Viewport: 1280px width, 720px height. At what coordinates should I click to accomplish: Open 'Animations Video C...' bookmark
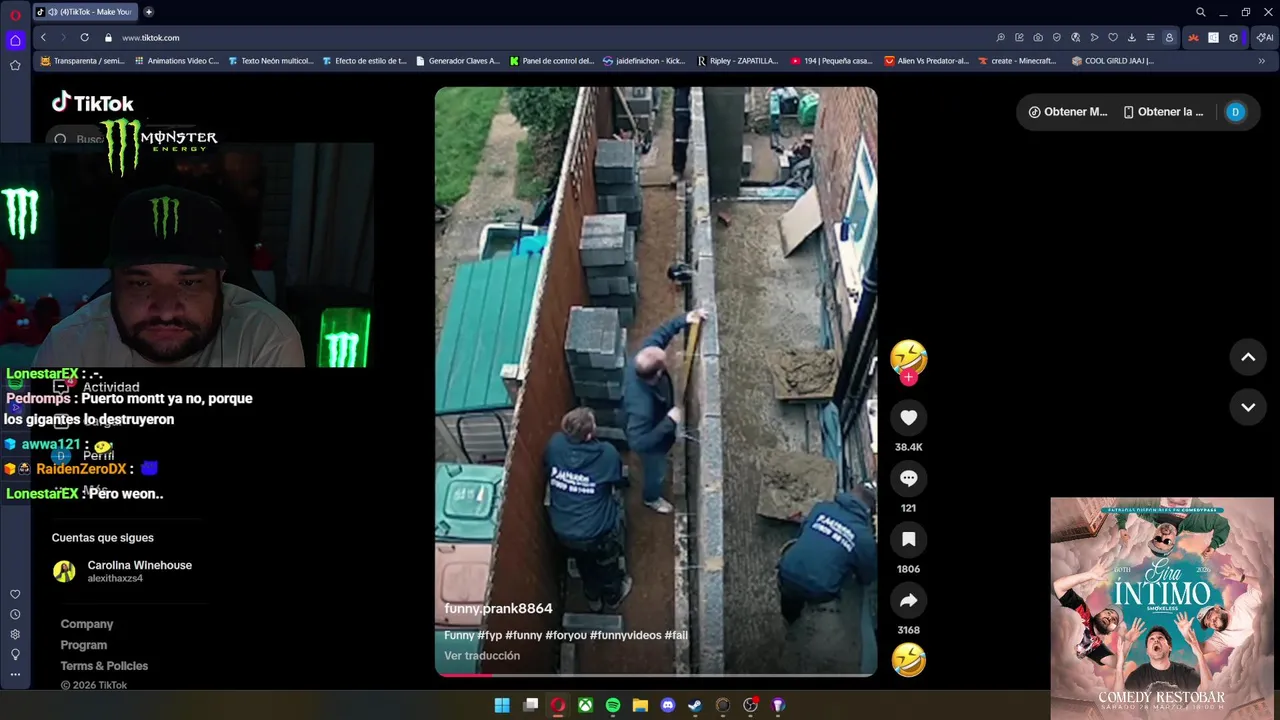point(176,61)
